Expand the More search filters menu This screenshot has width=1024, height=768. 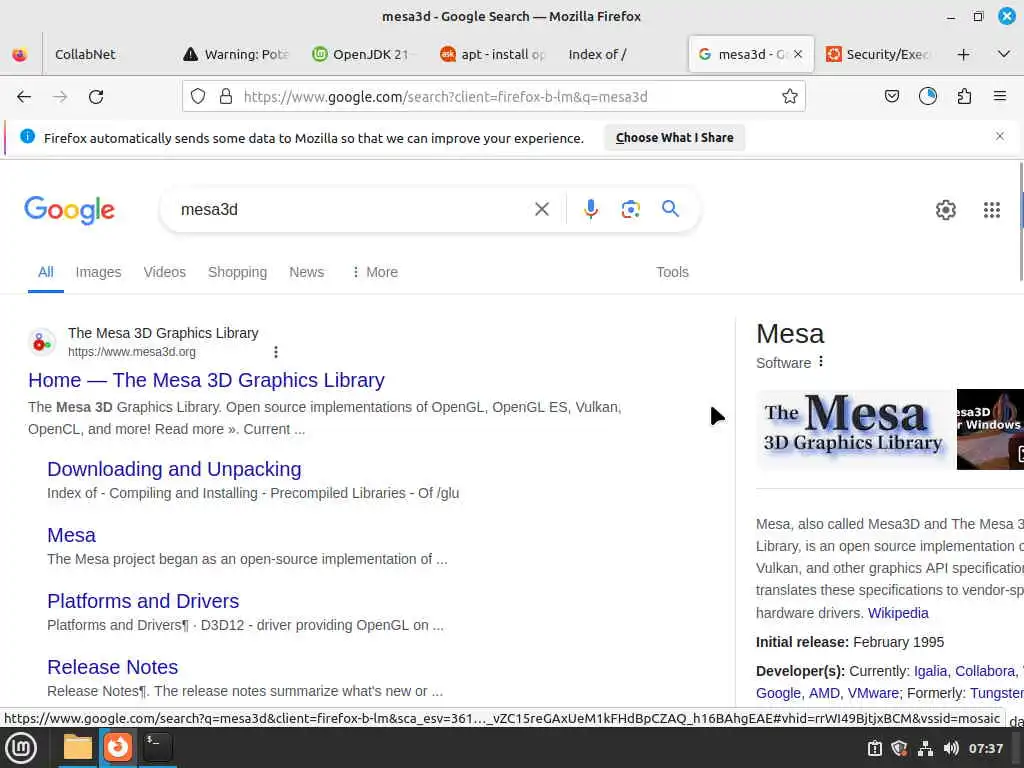click(x=375, y=272)
